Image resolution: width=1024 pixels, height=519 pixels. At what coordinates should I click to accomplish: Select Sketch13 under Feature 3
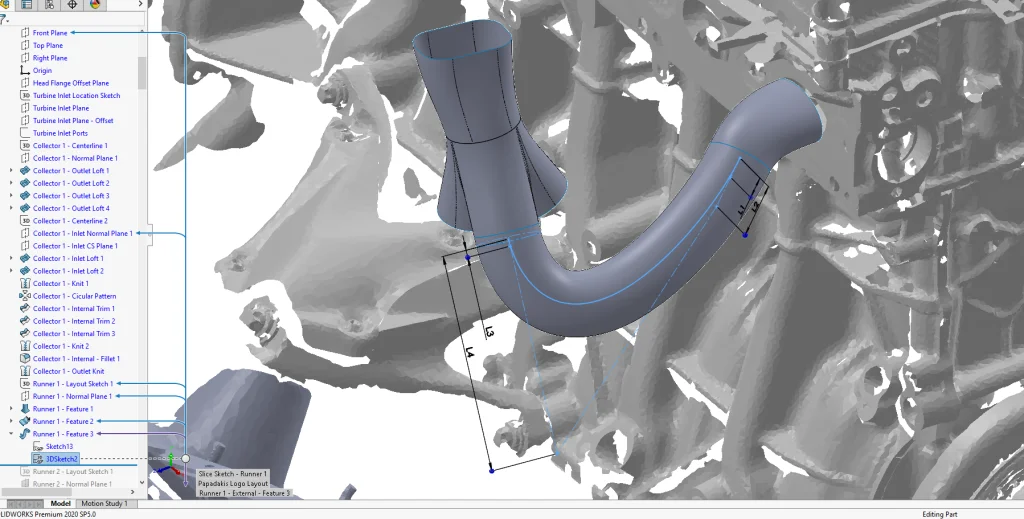click(59, 447)
